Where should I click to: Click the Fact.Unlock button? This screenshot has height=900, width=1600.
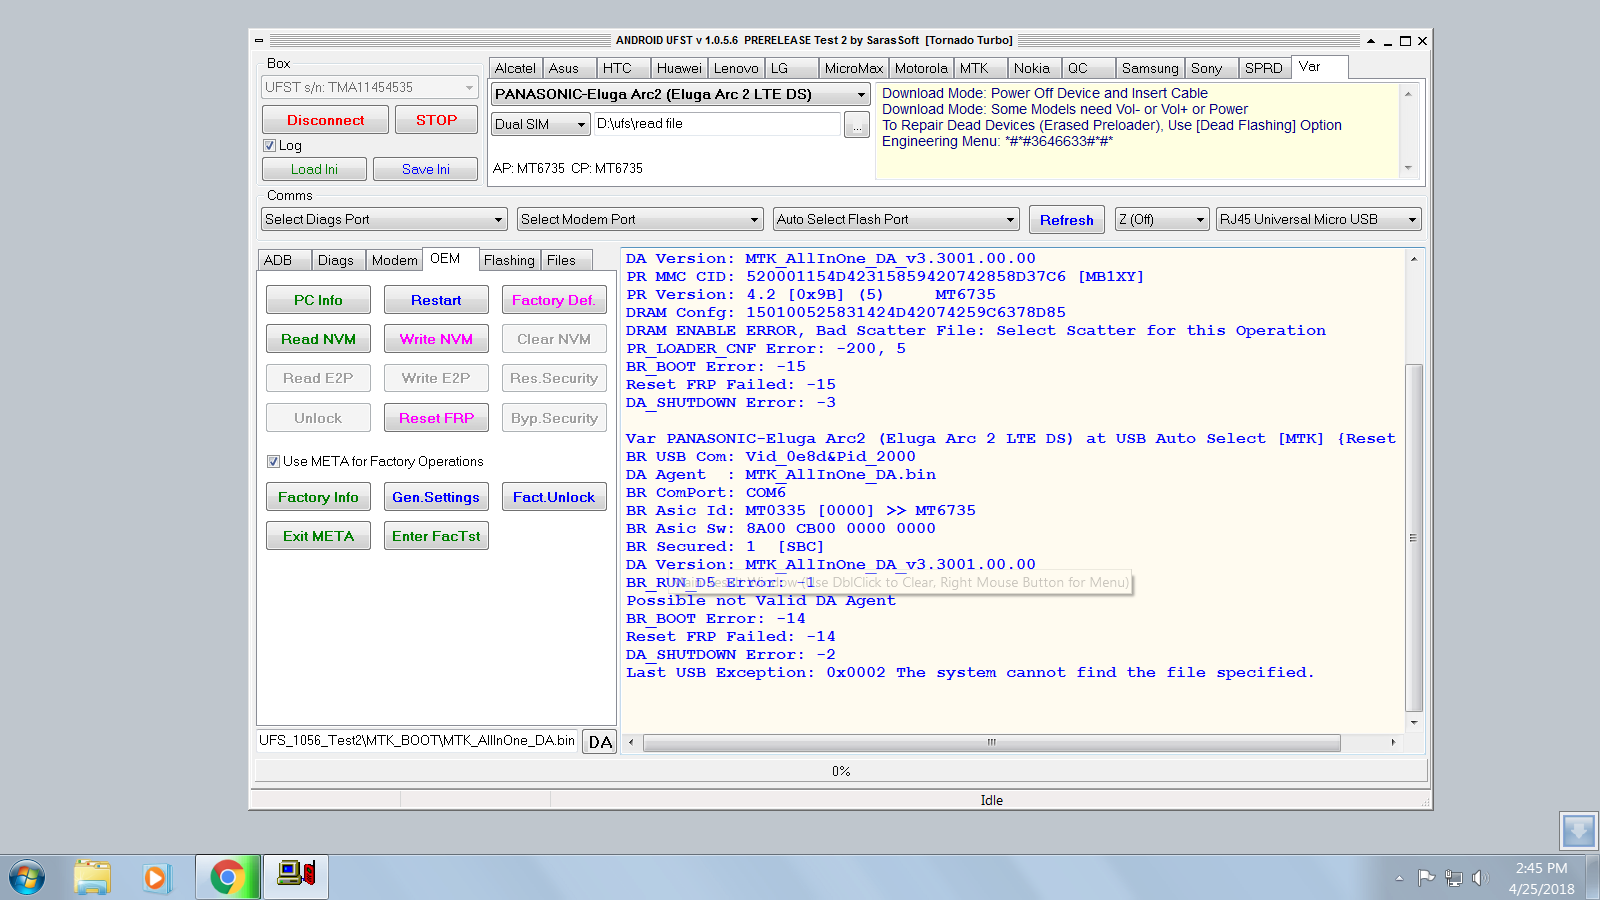[x=554, y=497]
